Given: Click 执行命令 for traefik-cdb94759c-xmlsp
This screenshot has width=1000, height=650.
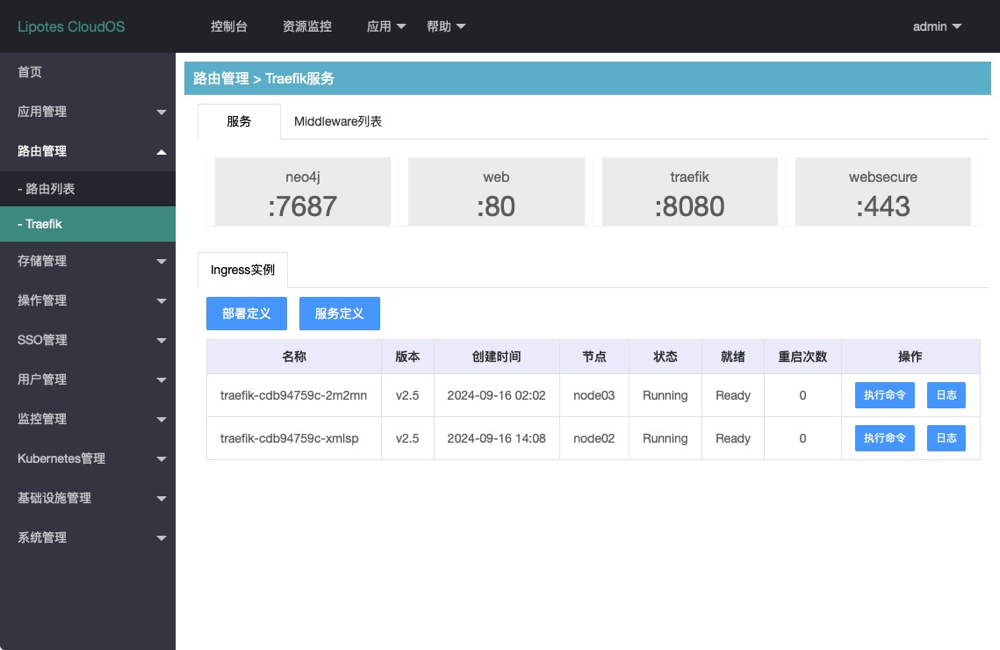Looking at the screenshot, I should 885,438.
